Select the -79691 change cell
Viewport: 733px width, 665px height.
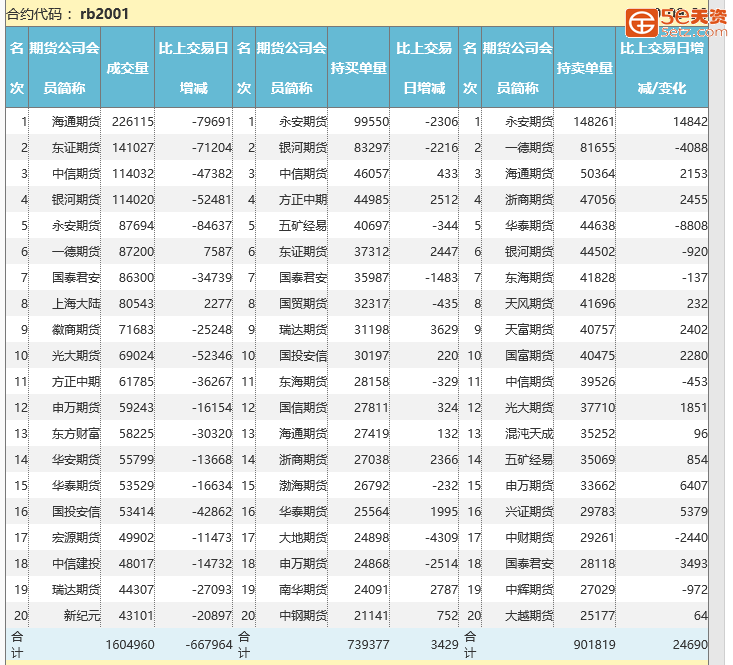tap(211, 122)
